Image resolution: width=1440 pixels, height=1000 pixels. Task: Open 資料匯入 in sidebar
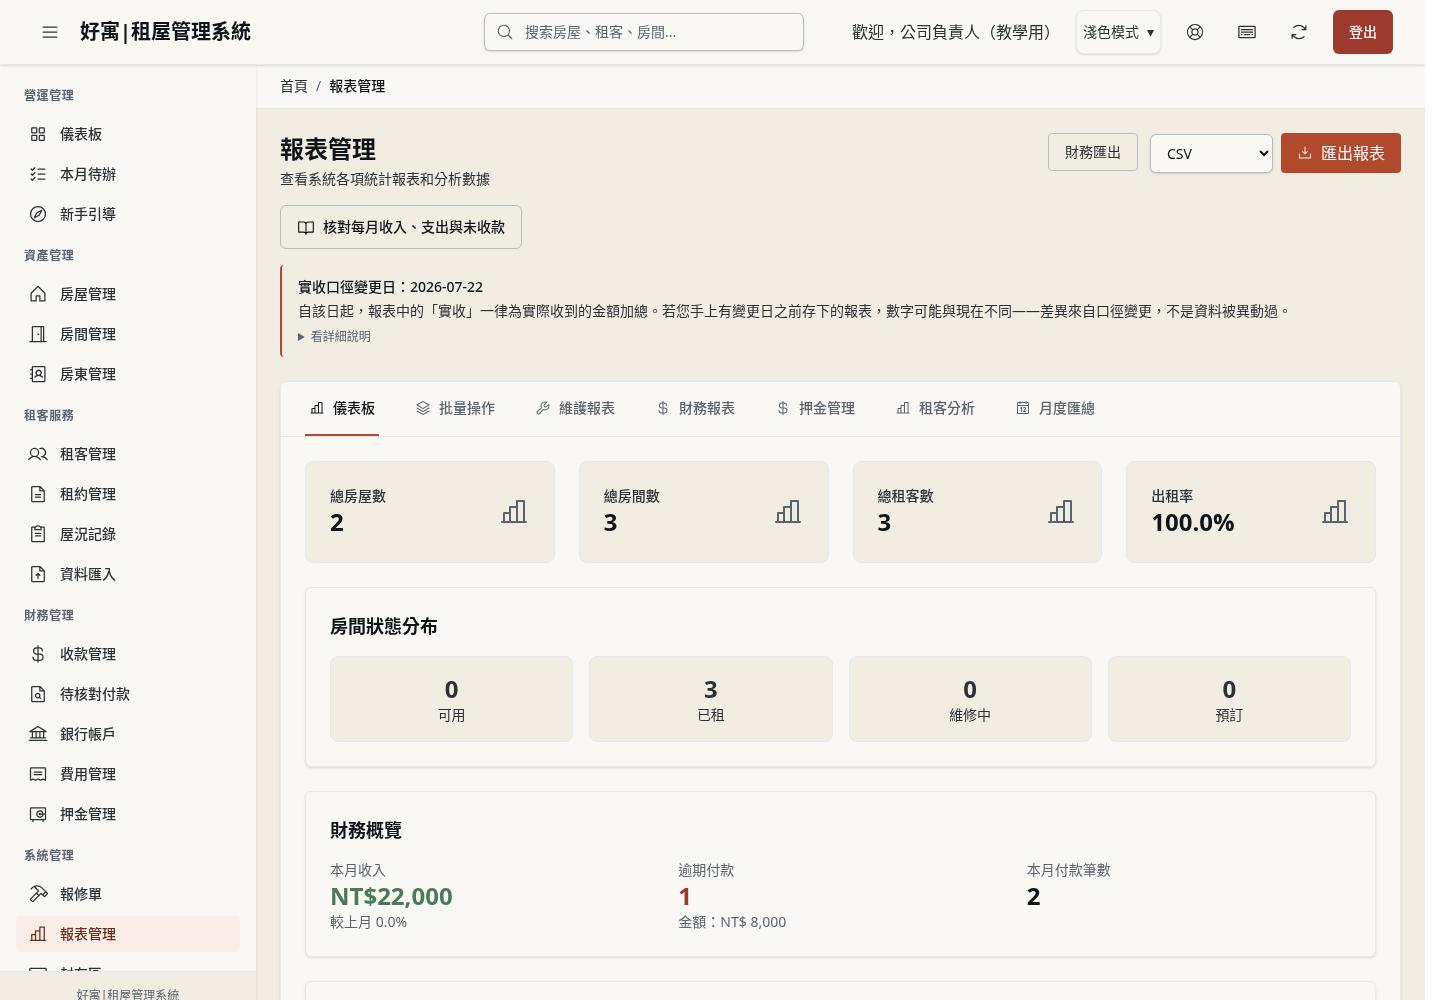(x=128, y=574)
